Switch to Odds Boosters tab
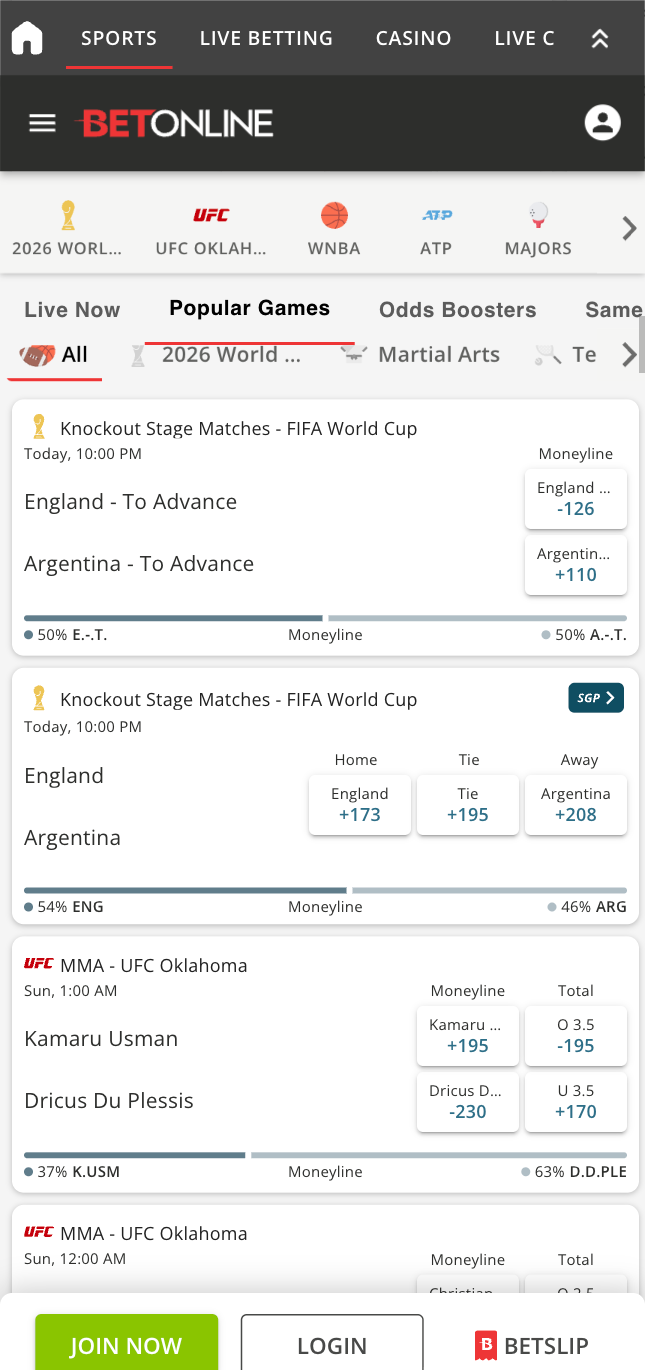This screenshot has width=646, height=1370. 458,310
